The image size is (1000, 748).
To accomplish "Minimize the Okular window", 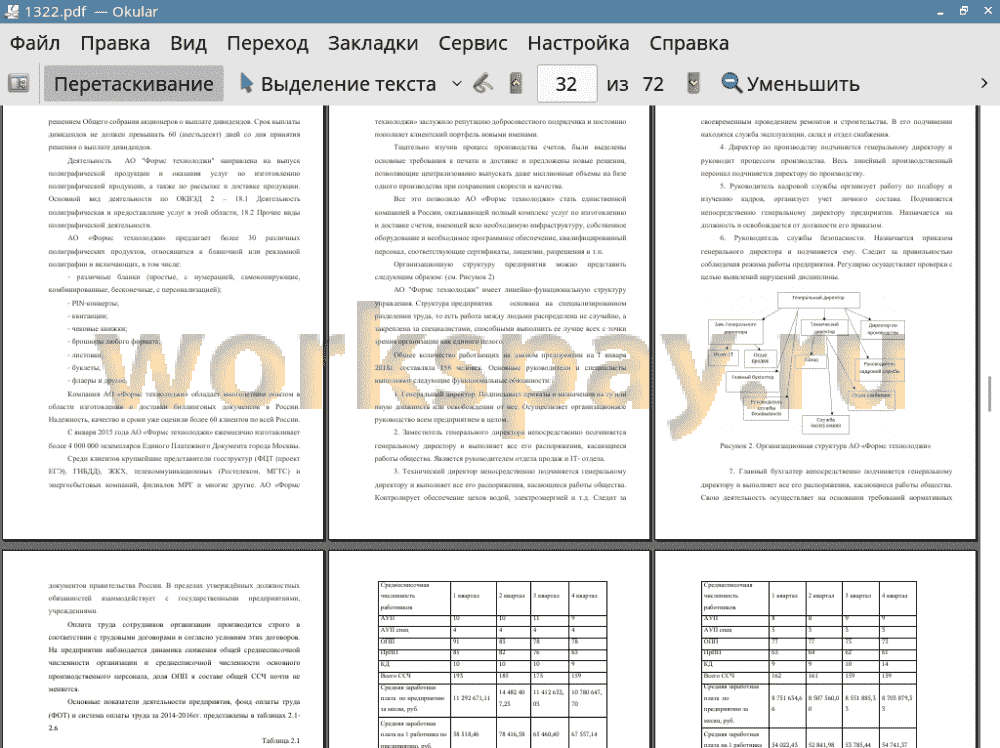I will click(x=941, y=11).
